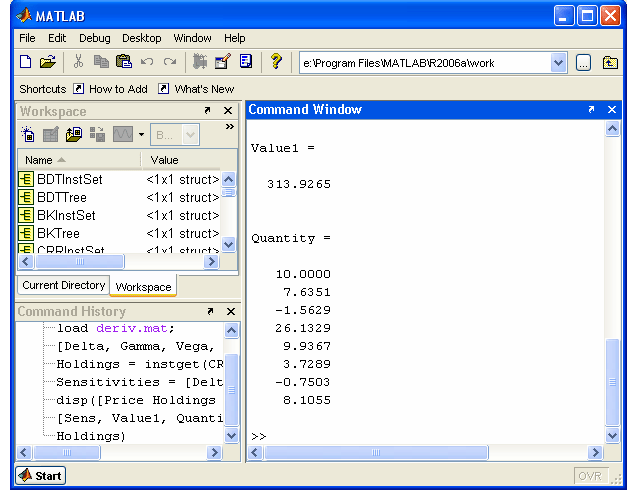This screenshot has height=493, width=631.
Task: Create new variable in Workspace toolbar
Action: pos(28,134)
